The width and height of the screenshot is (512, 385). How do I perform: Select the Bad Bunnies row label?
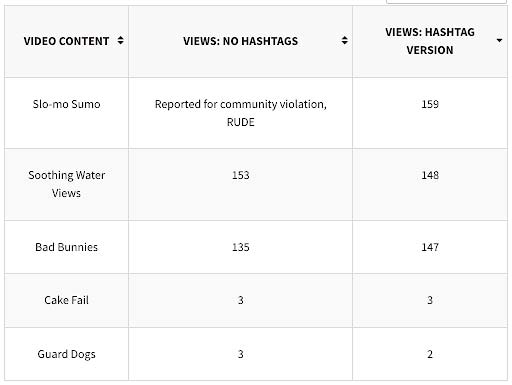click(x=66, y=247)
